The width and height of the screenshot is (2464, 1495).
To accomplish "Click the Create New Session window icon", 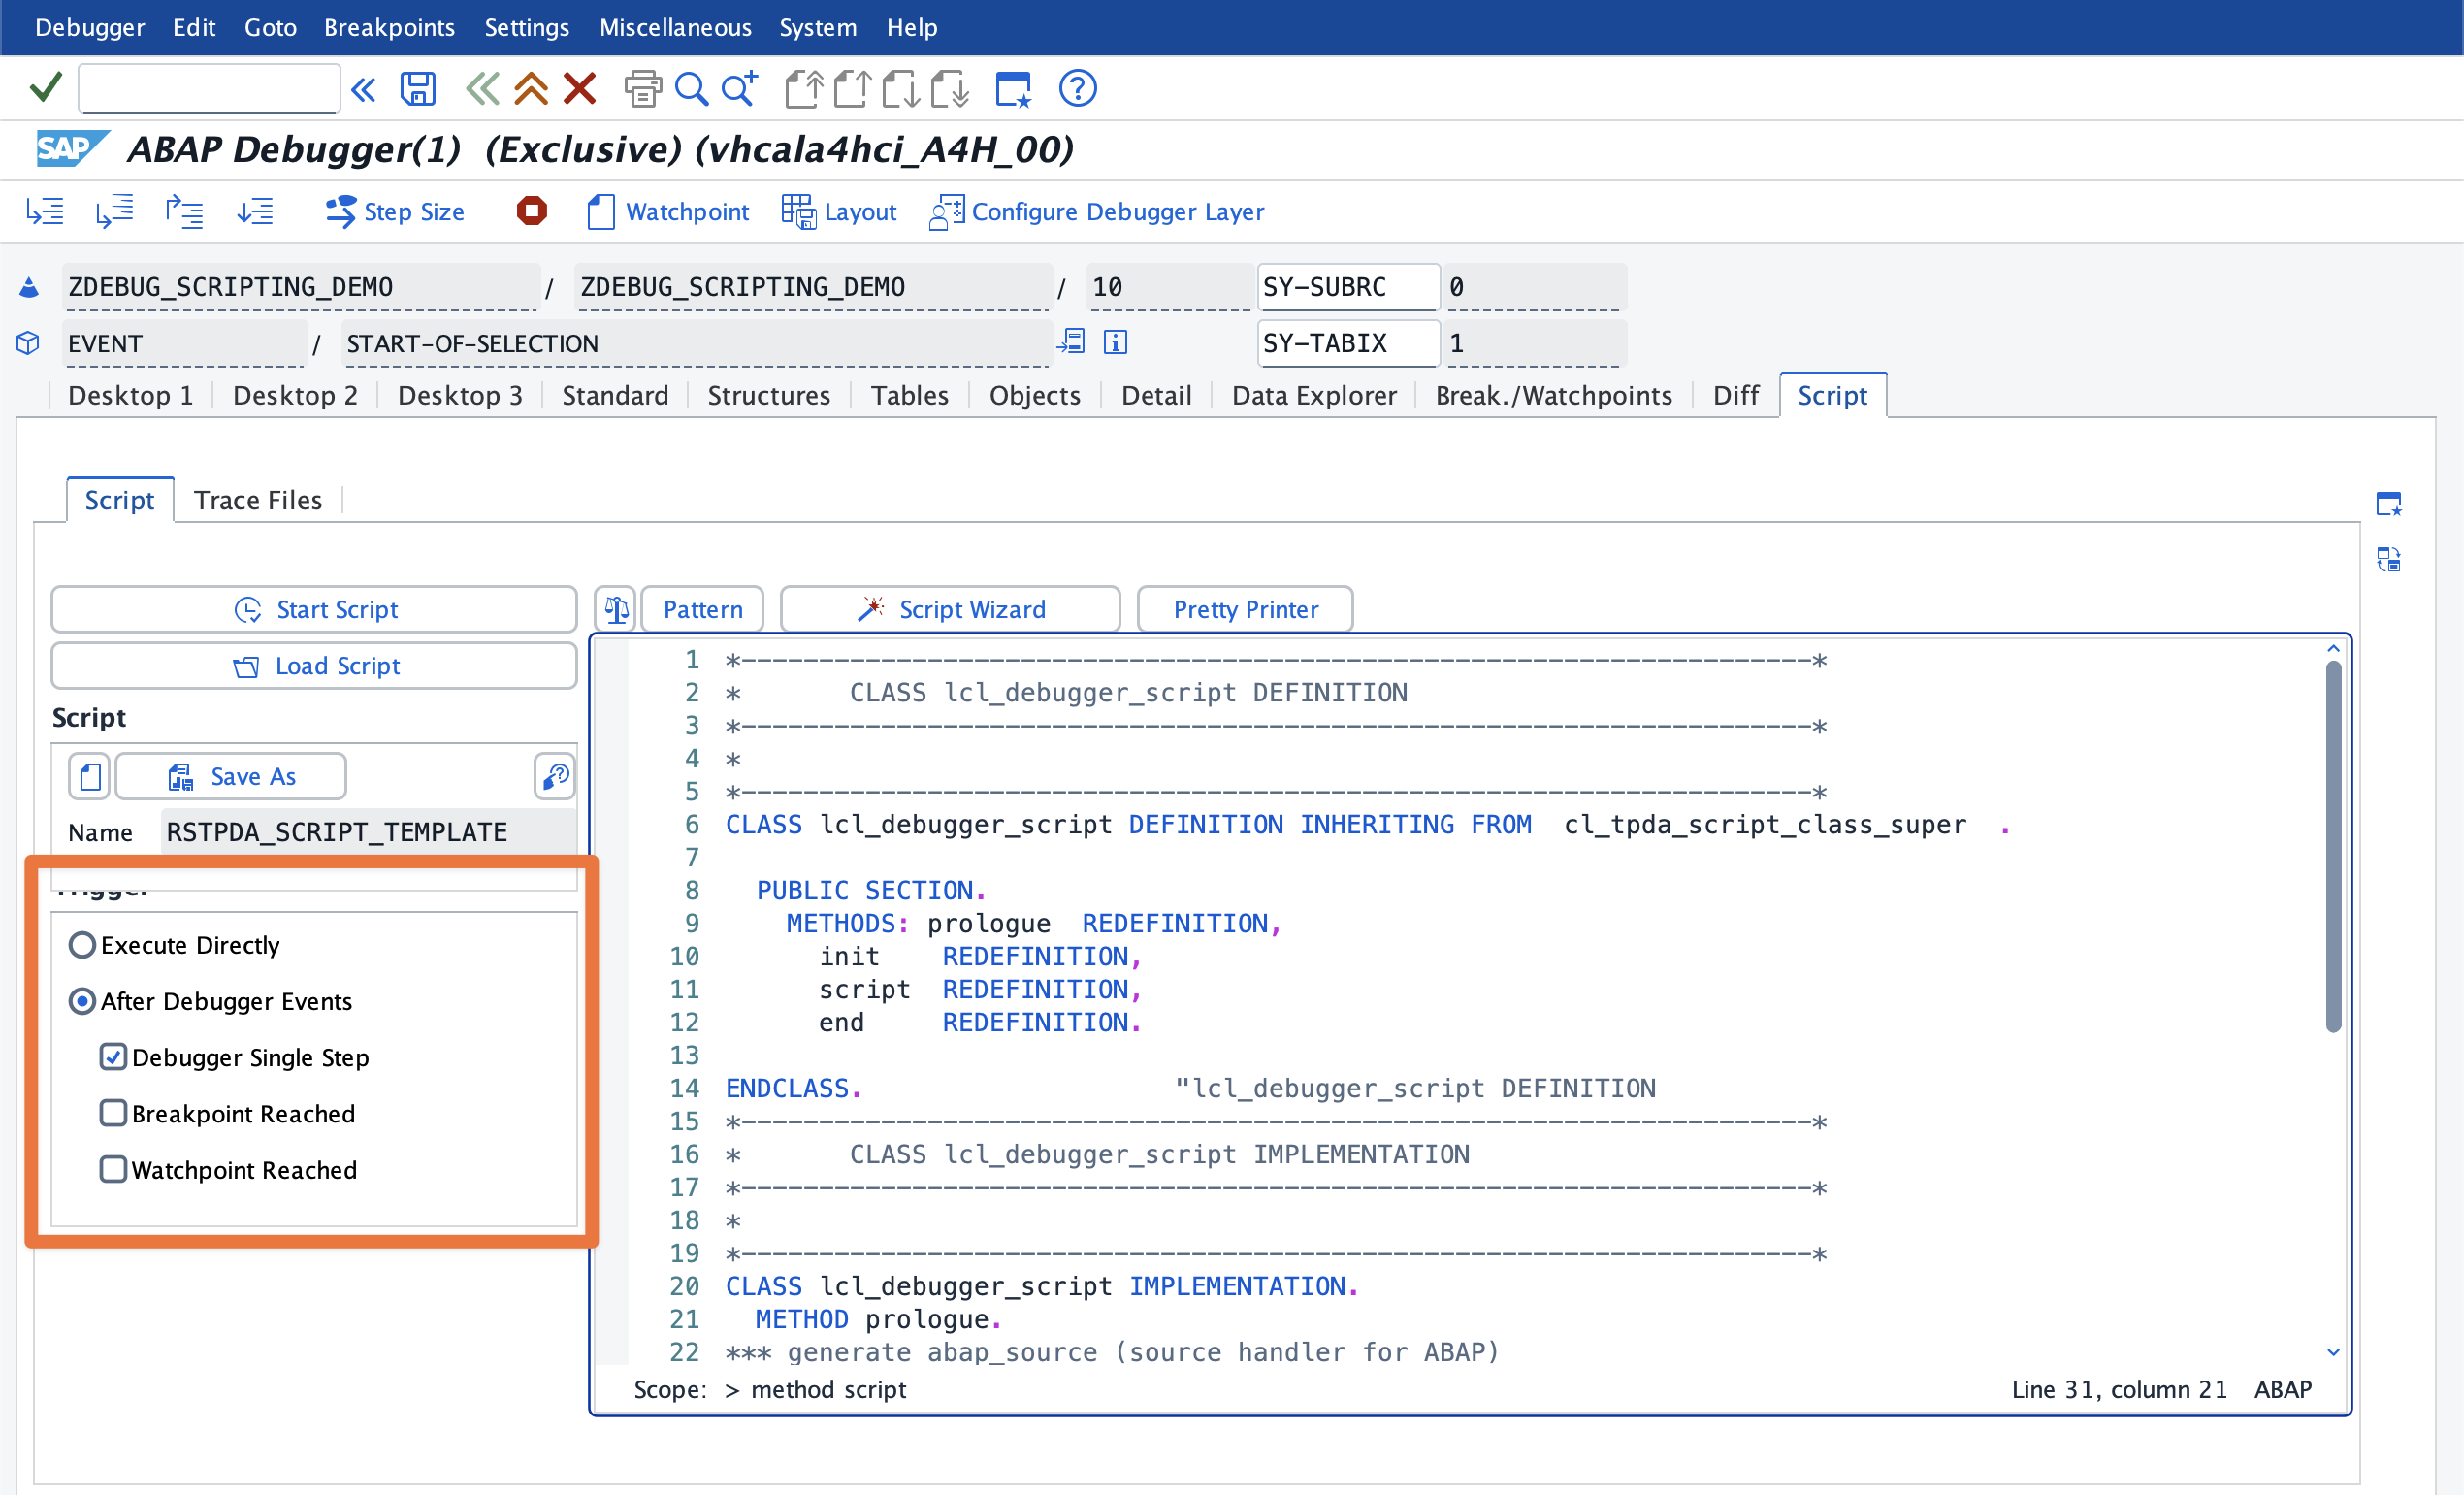I will coord(1013,89).
